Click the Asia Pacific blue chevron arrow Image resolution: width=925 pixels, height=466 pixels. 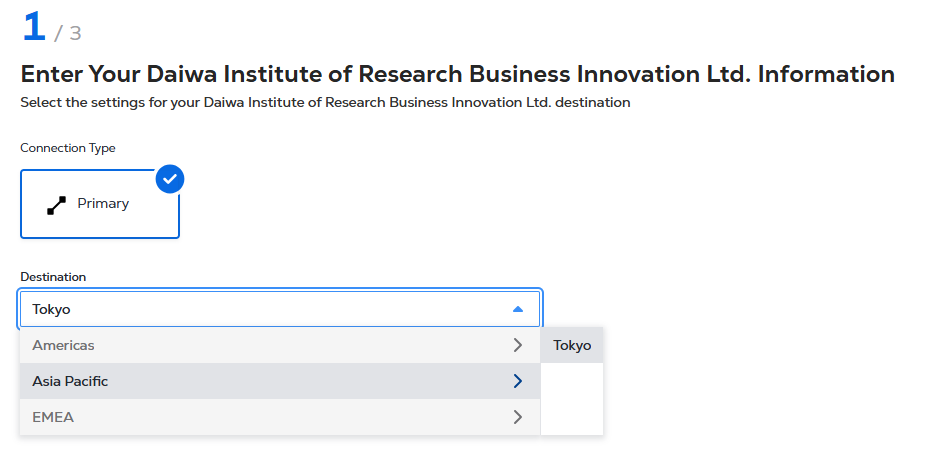coord(517,381)
